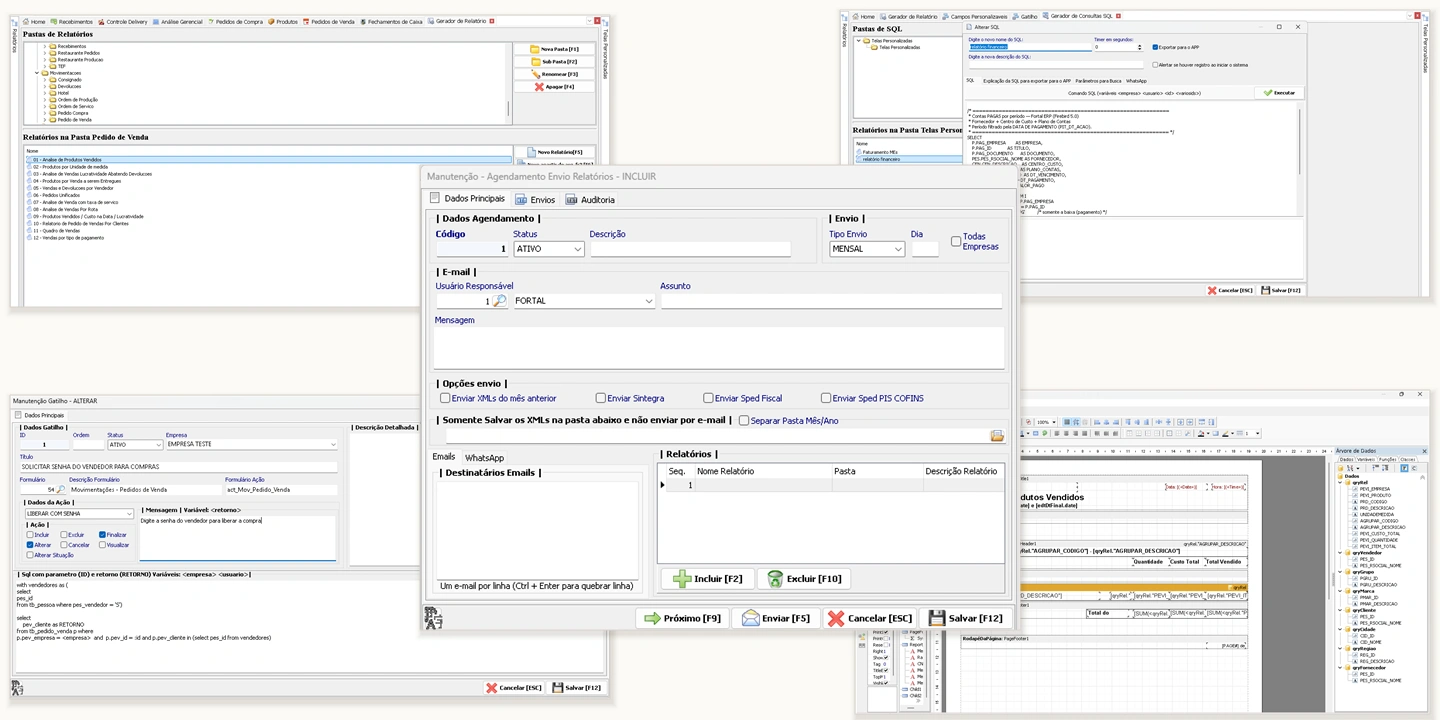
Task: Tick Enviar Sped PIS COFINS checkbox
Action: click(826, 398)
